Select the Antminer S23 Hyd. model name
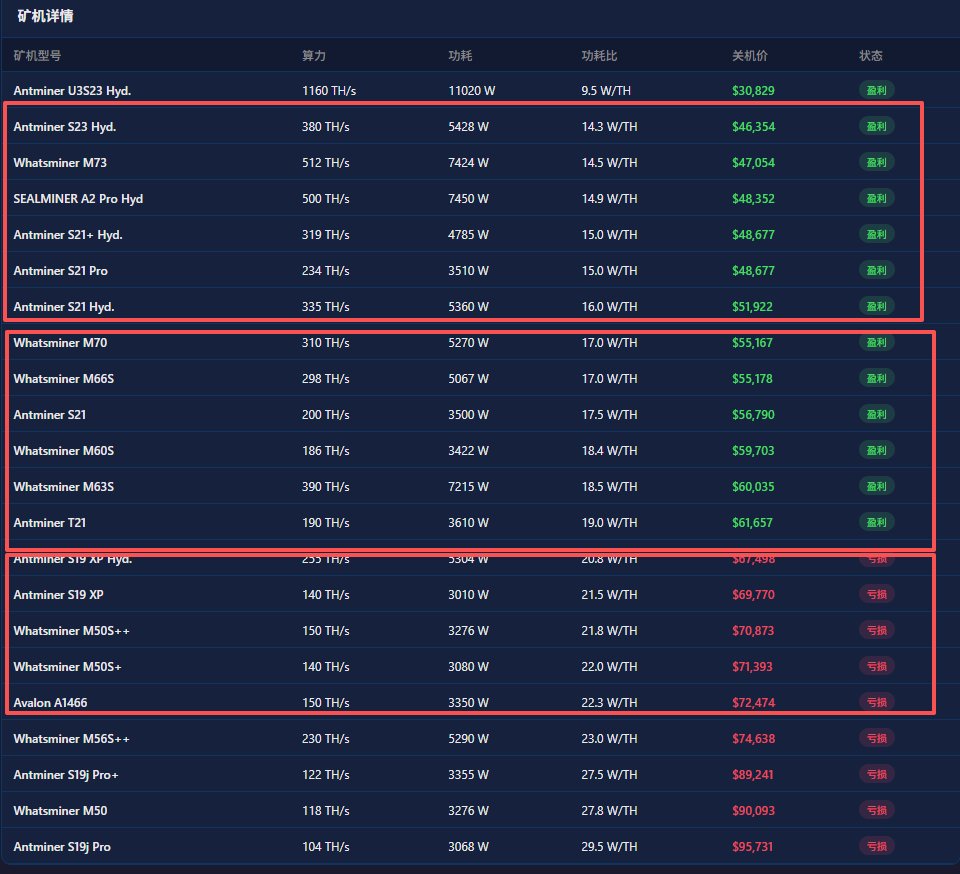Image resolution: width=960 pixels, height=874 pixels. click(x=65, y=127)
